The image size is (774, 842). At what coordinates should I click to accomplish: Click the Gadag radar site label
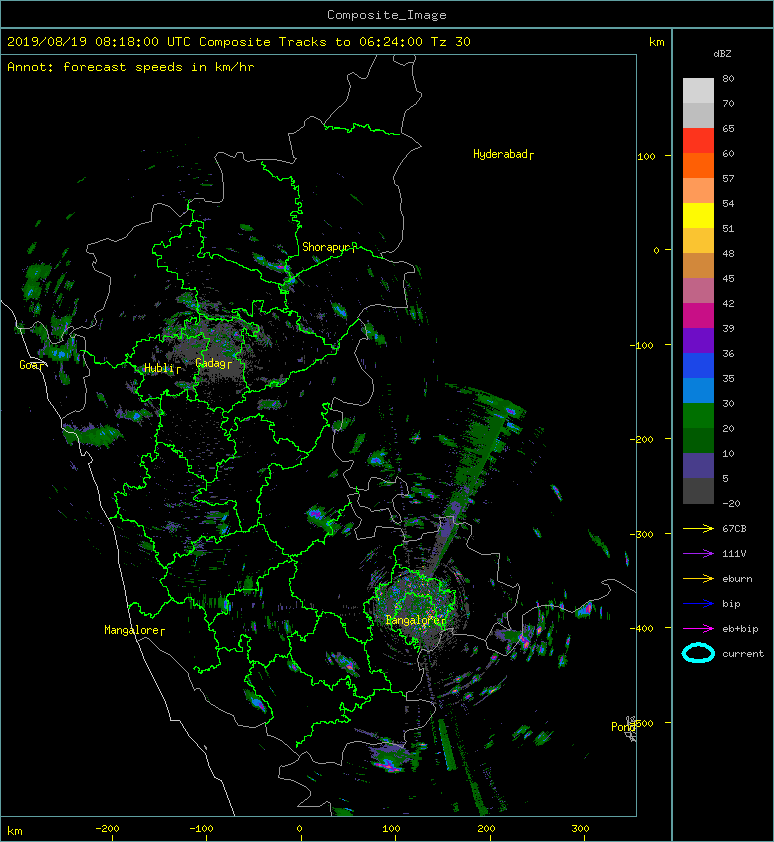click(x=211, y=363)
